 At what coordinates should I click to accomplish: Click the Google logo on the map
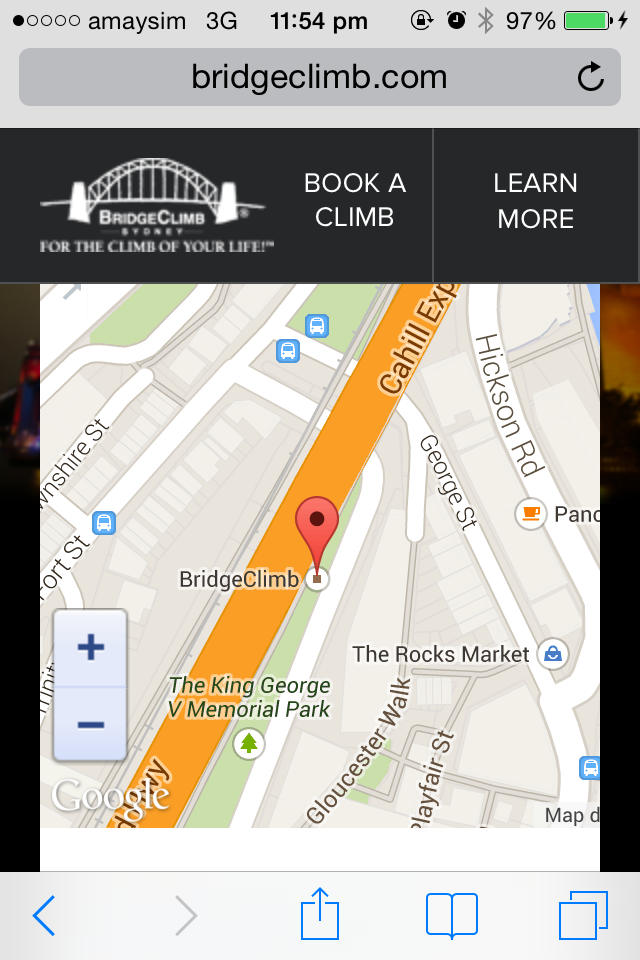110,797
